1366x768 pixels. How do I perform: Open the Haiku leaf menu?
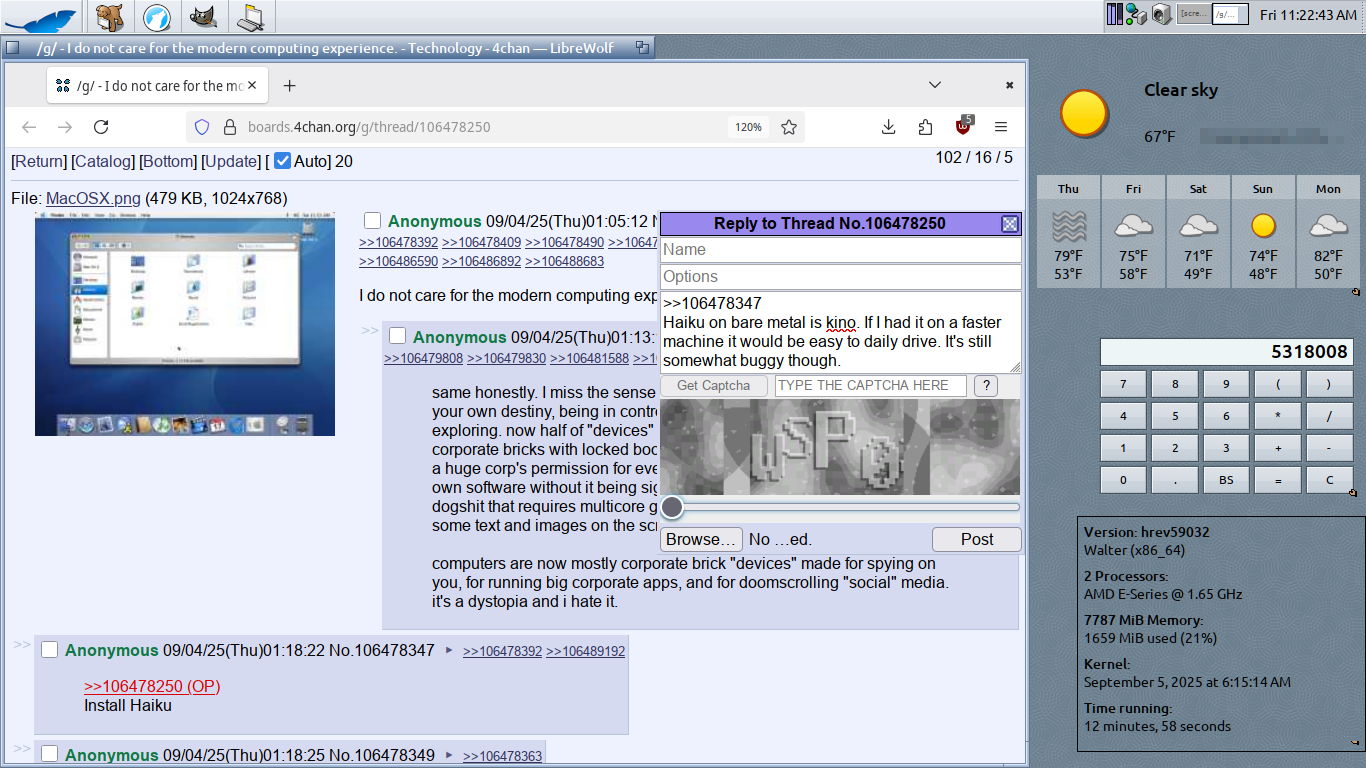42,17
